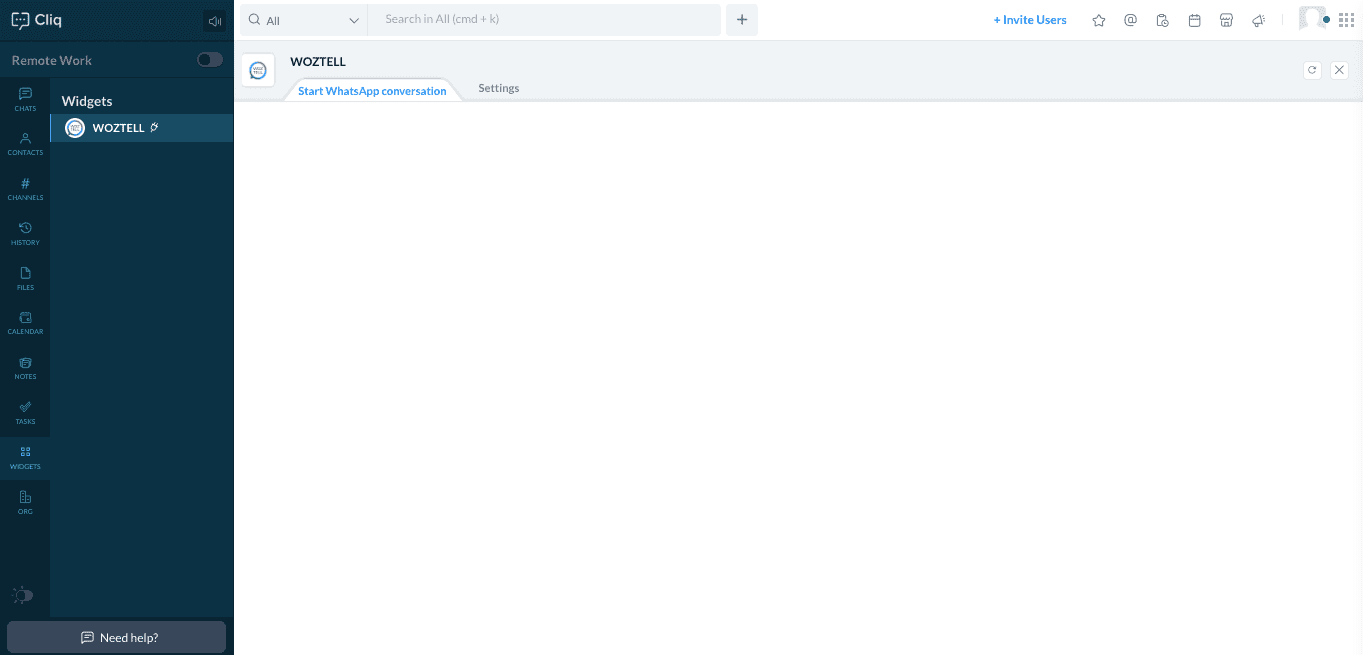
Task: Click the Need help? button
Action: (117, 637)
